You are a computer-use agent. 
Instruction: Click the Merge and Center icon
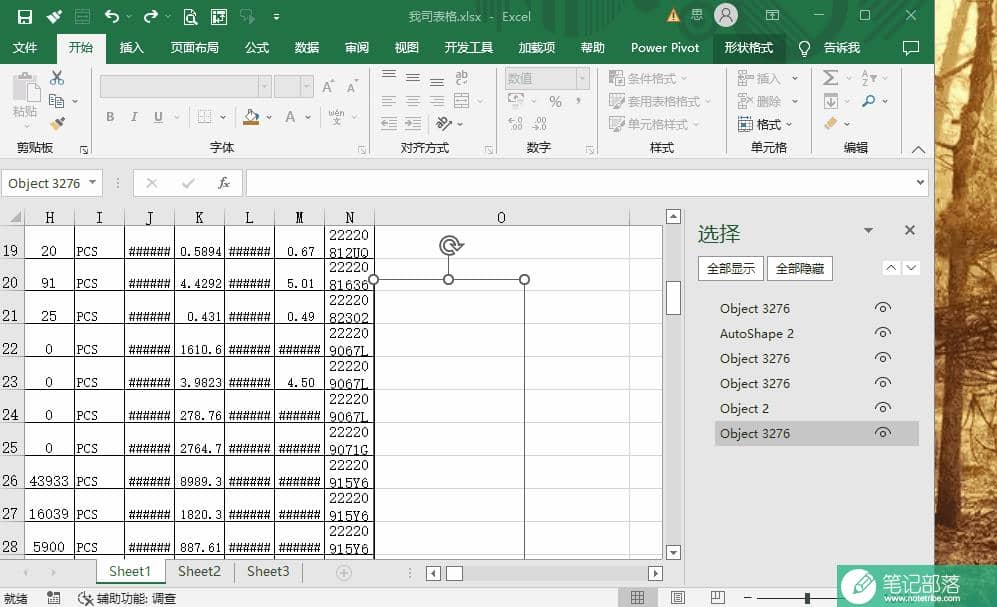[462, 100]
